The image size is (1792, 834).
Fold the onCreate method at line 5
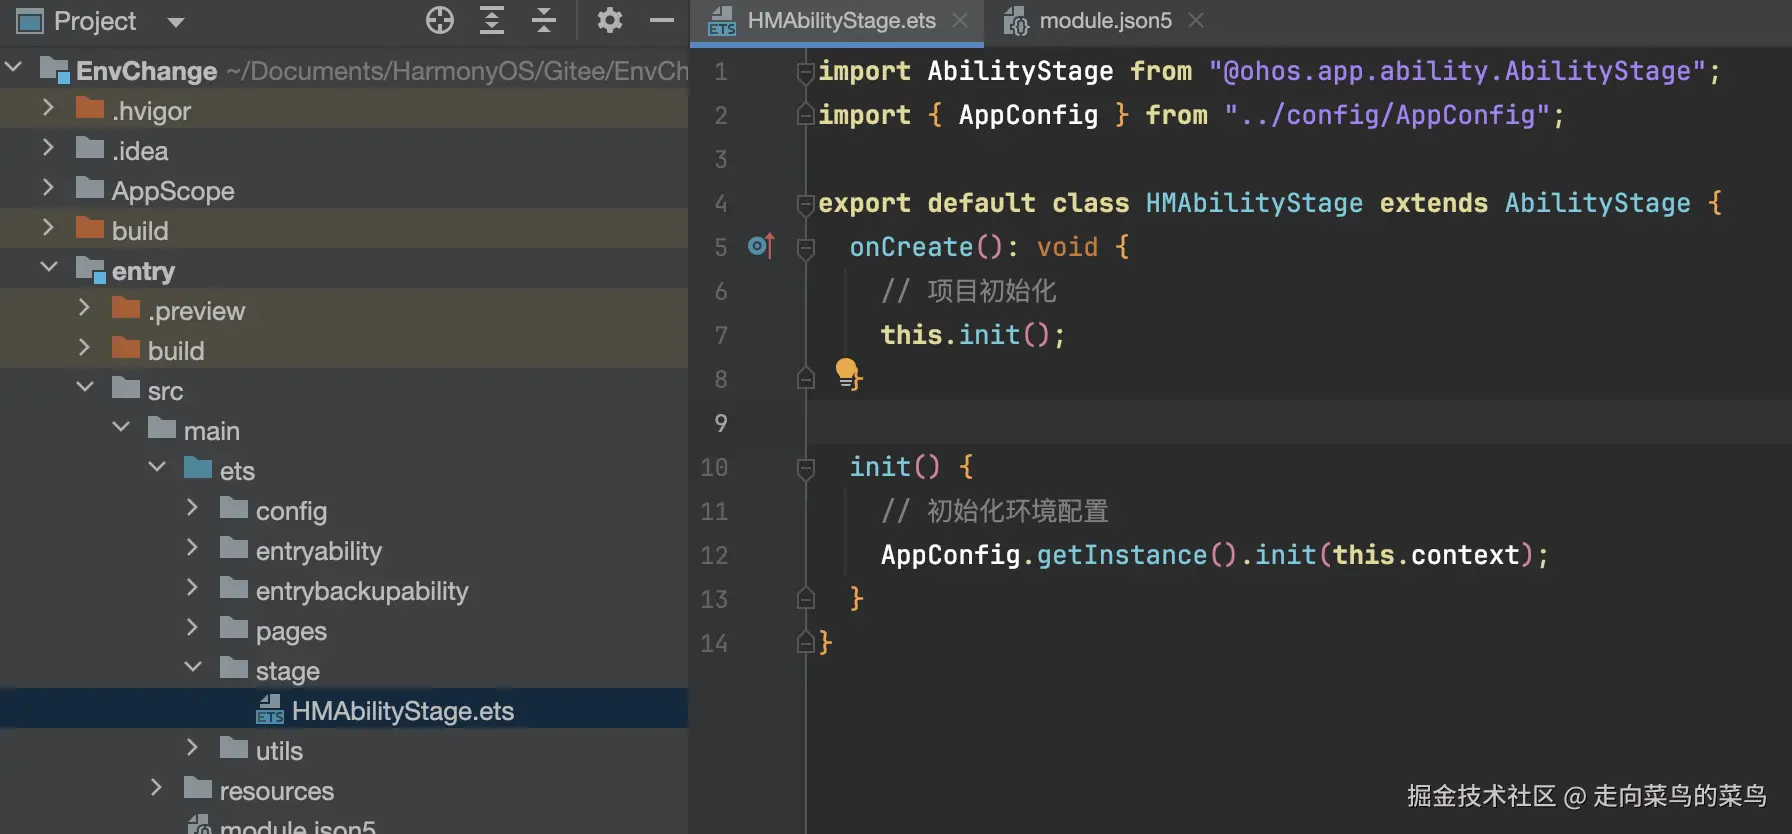(806, 248)
